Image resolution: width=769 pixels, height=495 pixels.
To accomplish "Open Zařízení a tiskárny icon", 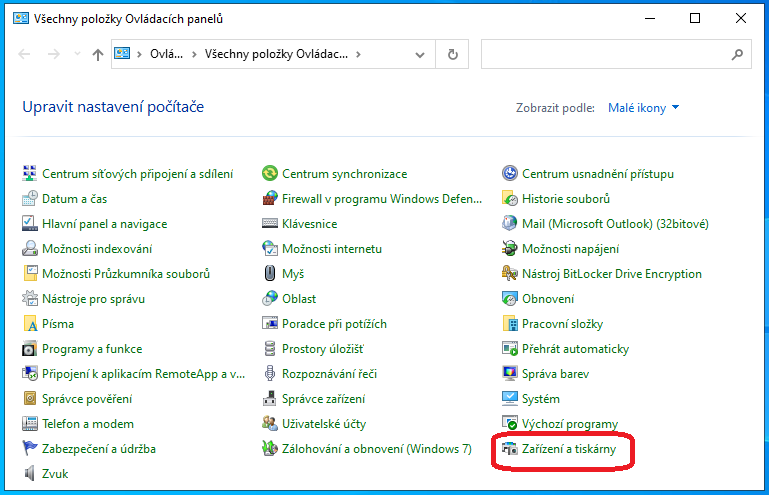I will (510, 448).
